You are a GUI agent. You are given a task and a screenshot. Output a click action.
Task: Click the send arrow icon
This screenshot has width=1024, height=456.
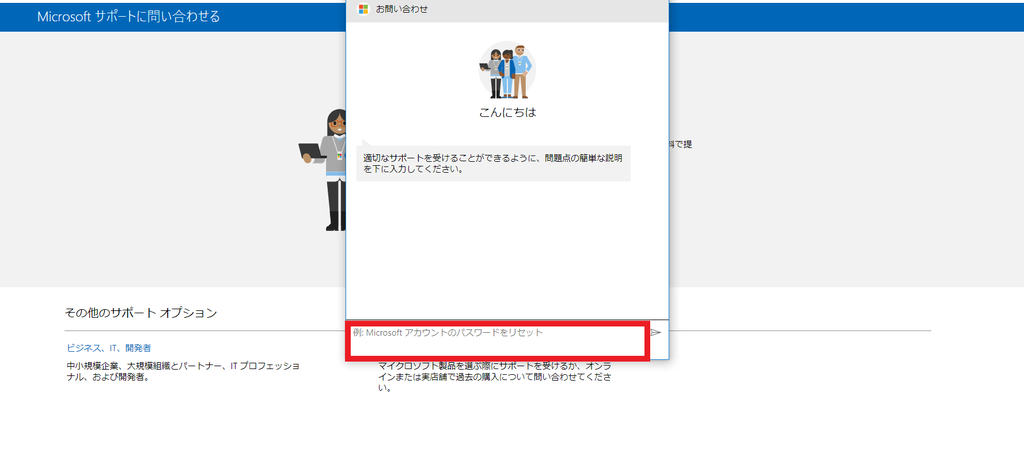(x=656, y=333)
